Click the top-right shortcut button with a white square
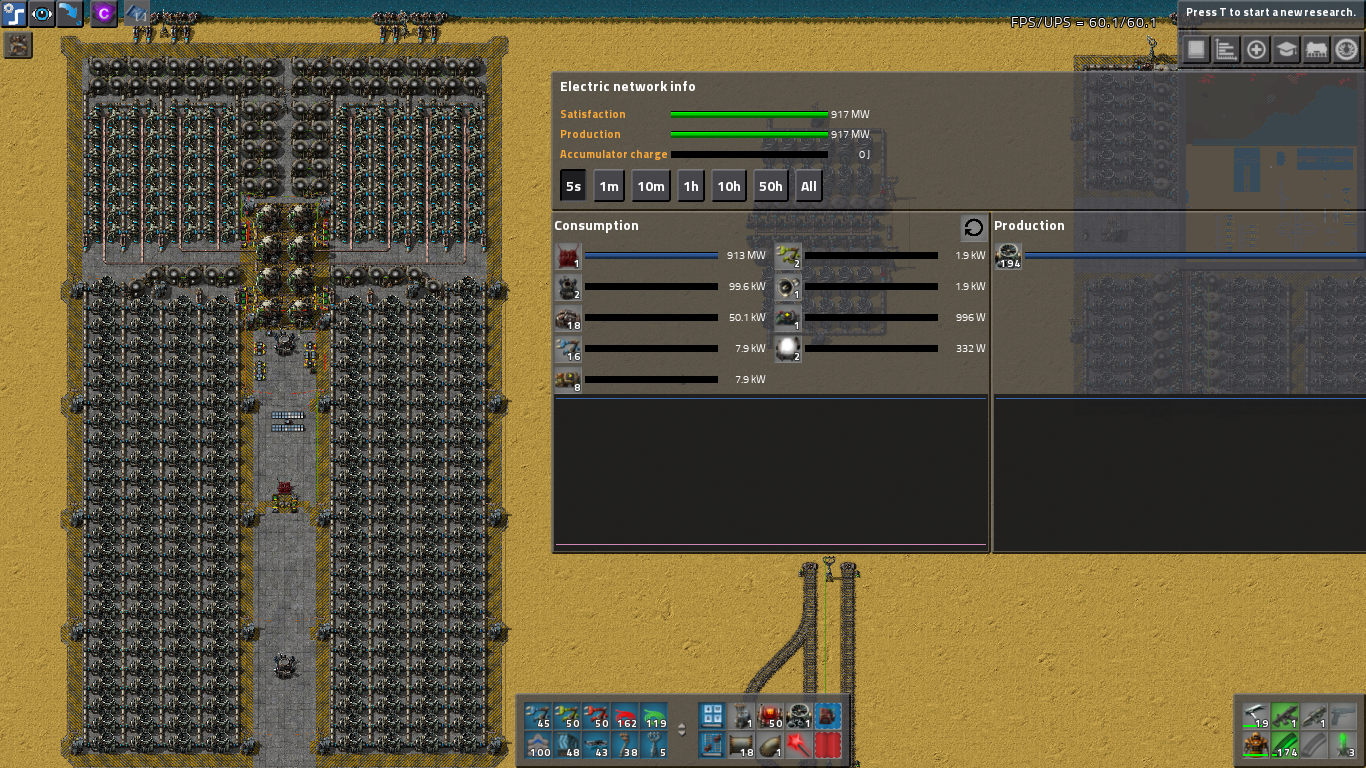1366x768 pixels. (x=1197, y=49)
